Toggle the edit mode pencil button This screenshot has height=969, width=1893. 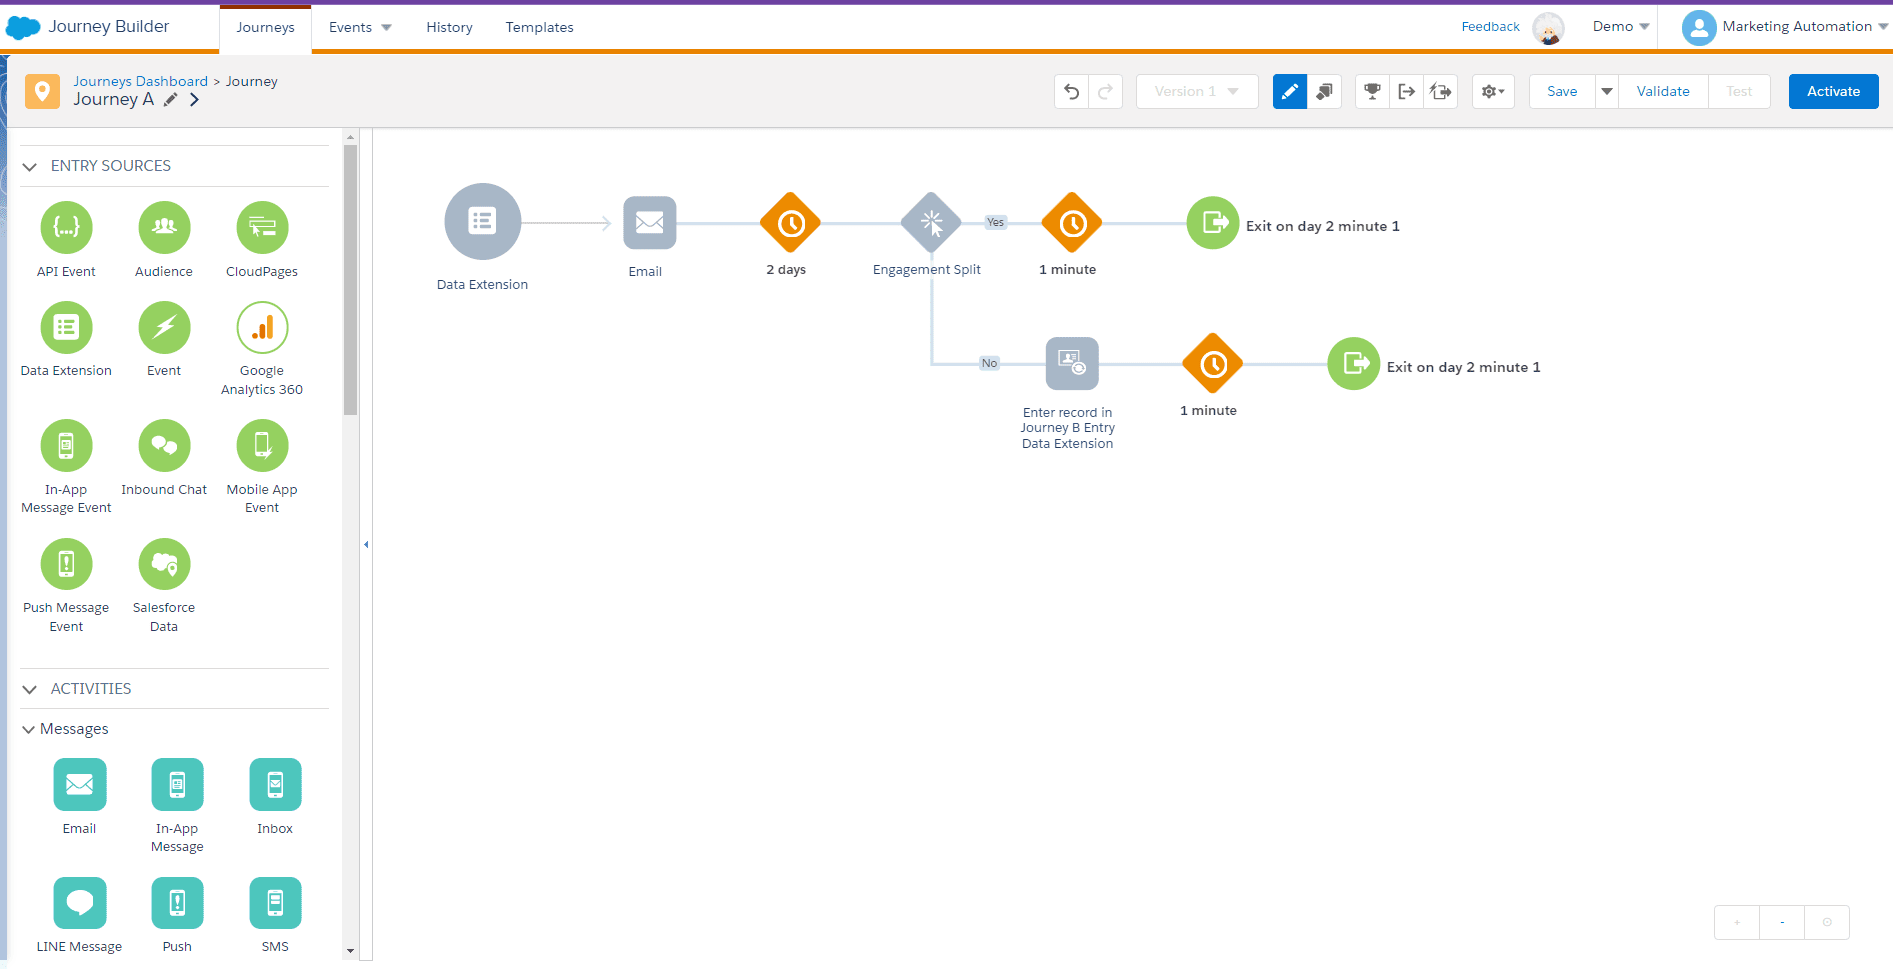(x=1289, y=92)
